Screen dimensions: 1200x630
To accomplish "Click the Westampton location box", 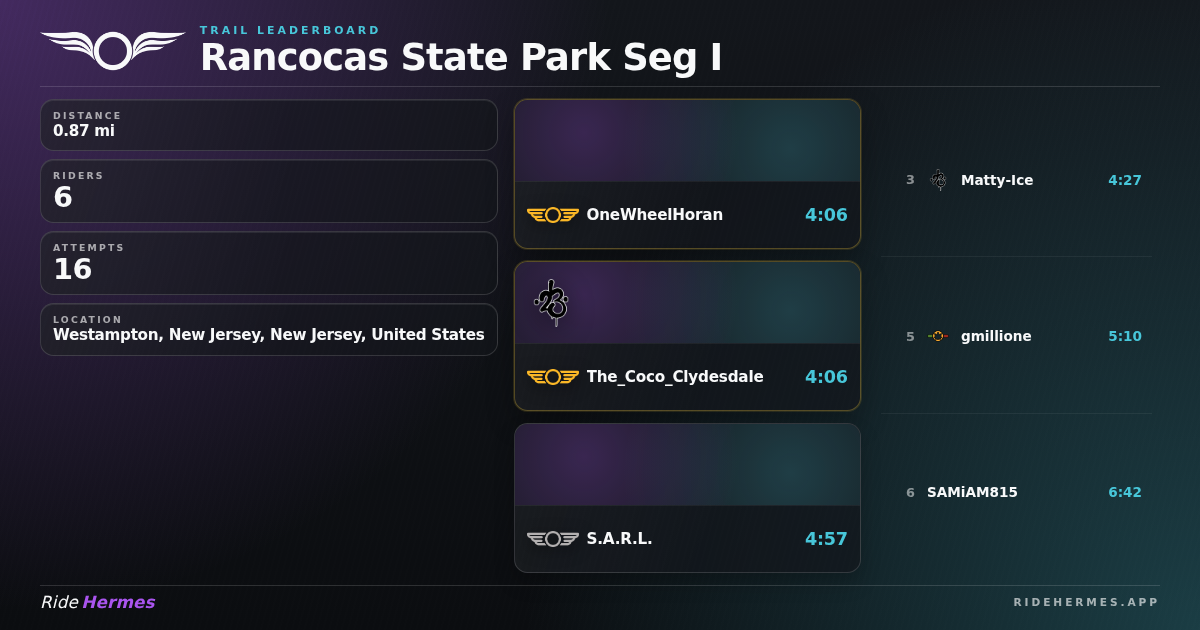I will pos(269,329).
